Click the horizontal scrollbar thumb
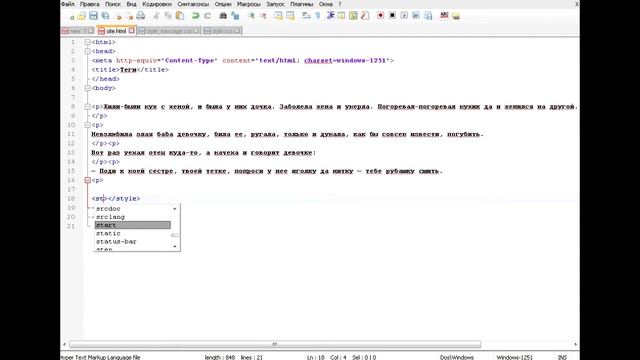The height and width of the screenshot is (360, 640). click(275, 344)
